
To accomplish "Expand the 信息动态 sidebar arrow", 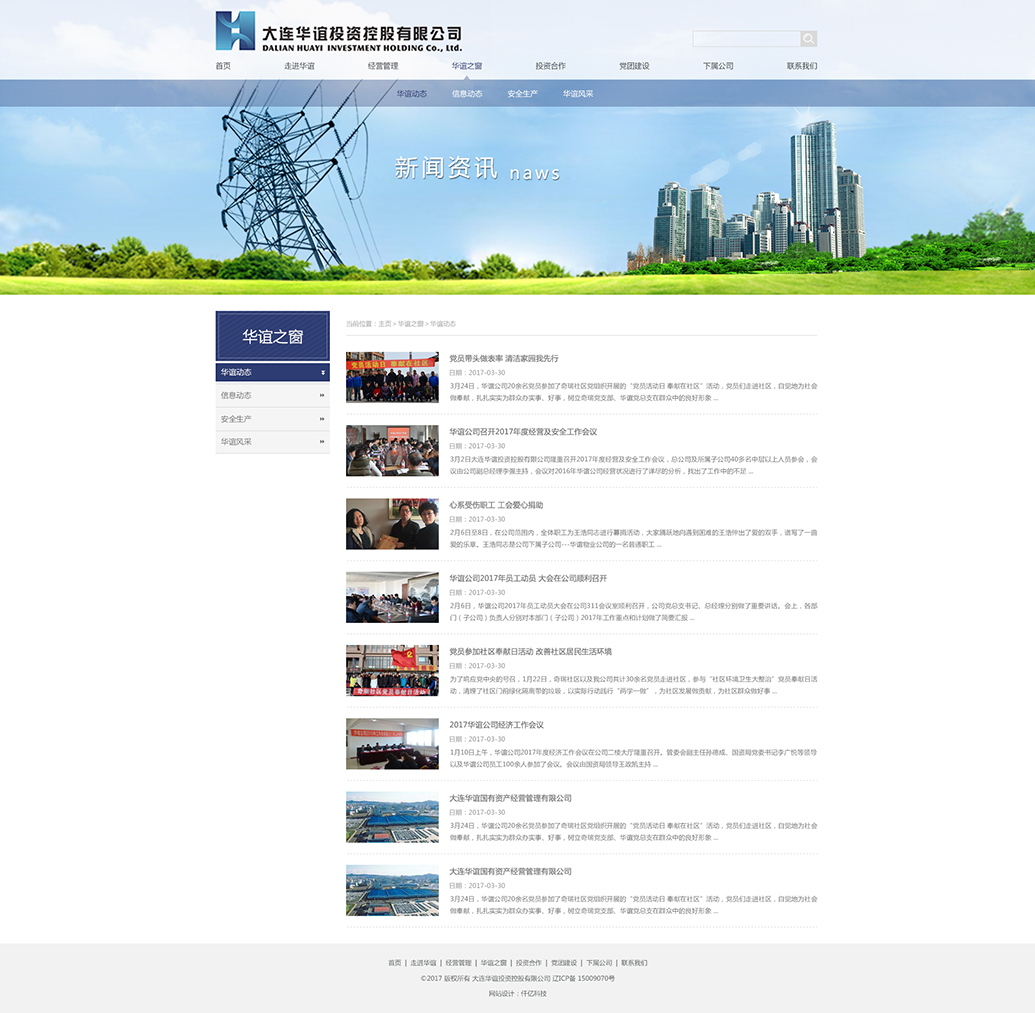I will 322,395.
